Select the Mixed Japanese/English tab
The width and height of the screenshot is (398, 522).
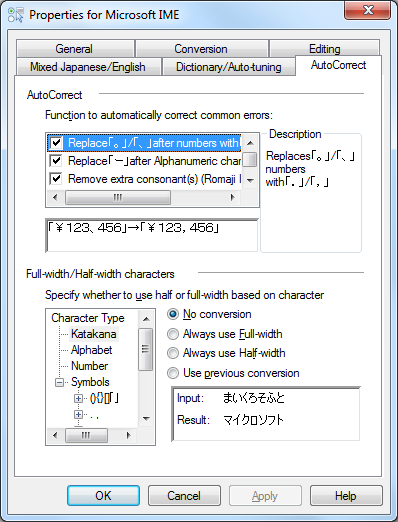88,67
